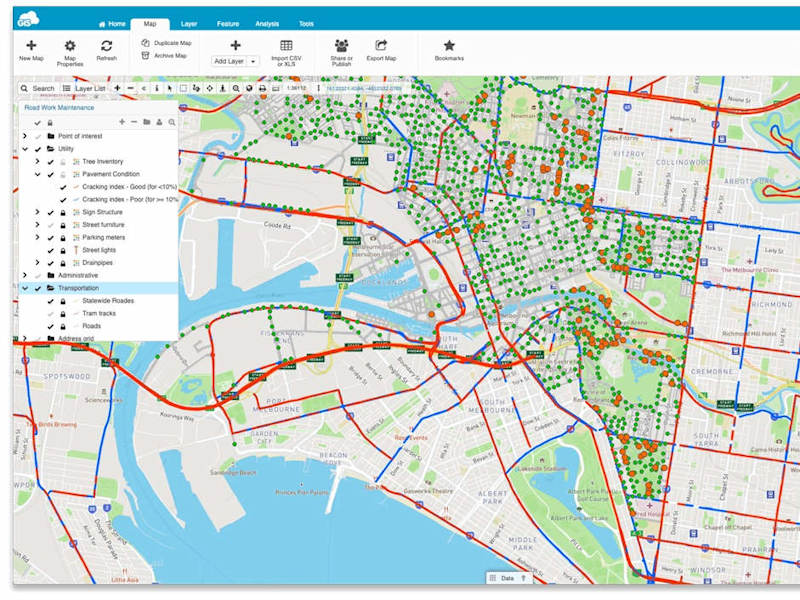Expand the Point of interest folder
Image resolution: width=800 pixels, height=600 pixels.
pos(24,136)
